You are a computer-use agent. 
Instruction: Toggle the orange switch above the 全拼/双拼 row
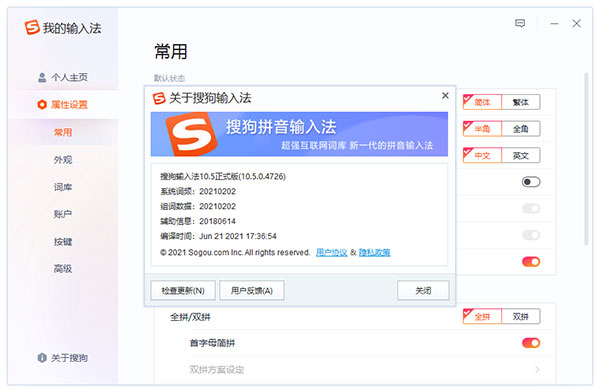[531, 262]
